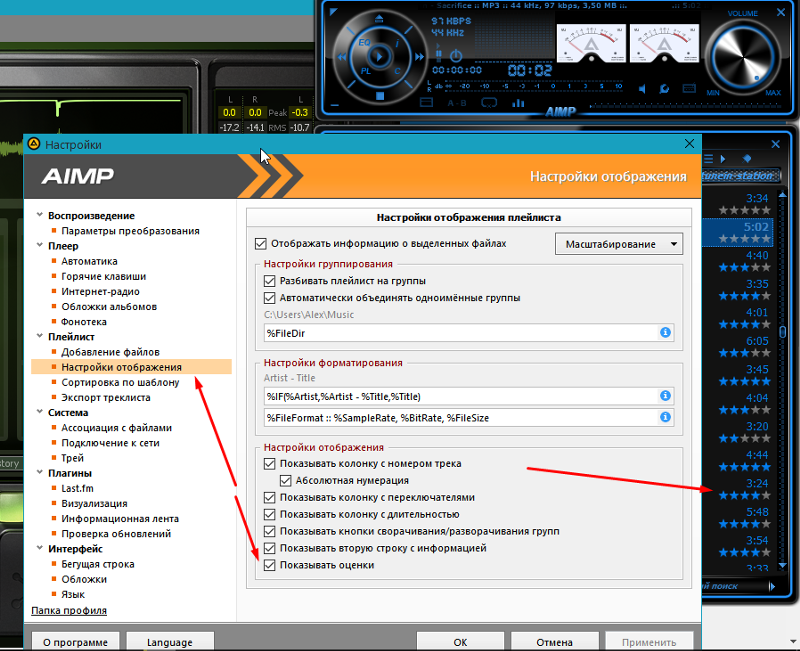Toggle Показывать колонку с переключателями

pyautogui.click(x=269, y=497)
